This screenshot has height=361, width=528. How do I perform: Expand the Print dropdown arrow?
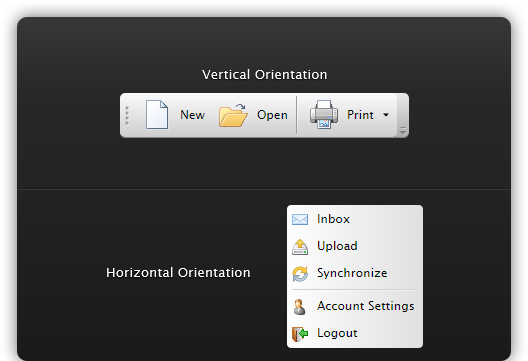coord(386,115)
